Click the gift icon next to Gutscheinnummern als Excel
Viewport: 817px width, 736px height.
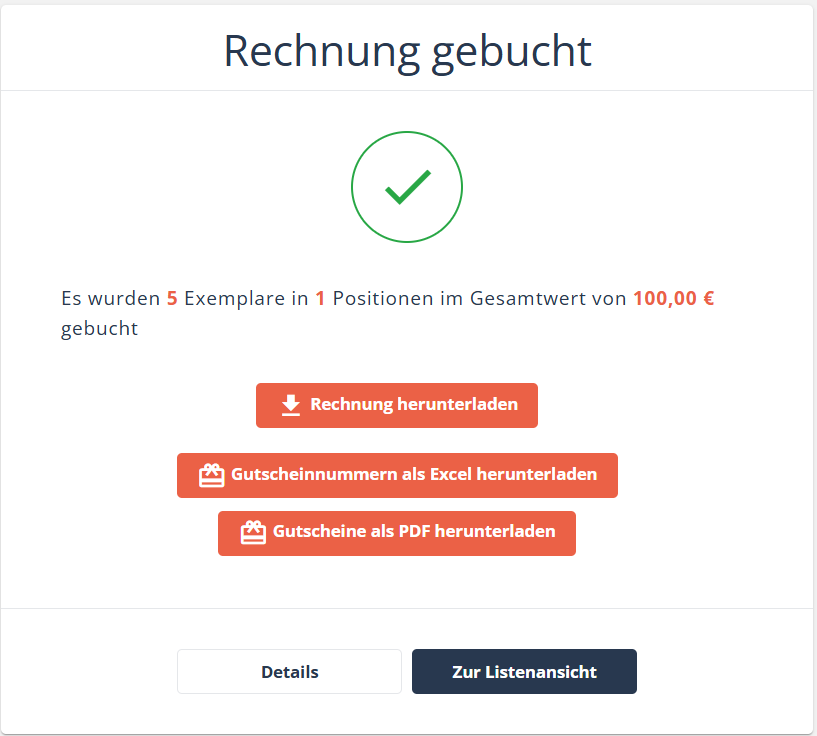point(211,475)
